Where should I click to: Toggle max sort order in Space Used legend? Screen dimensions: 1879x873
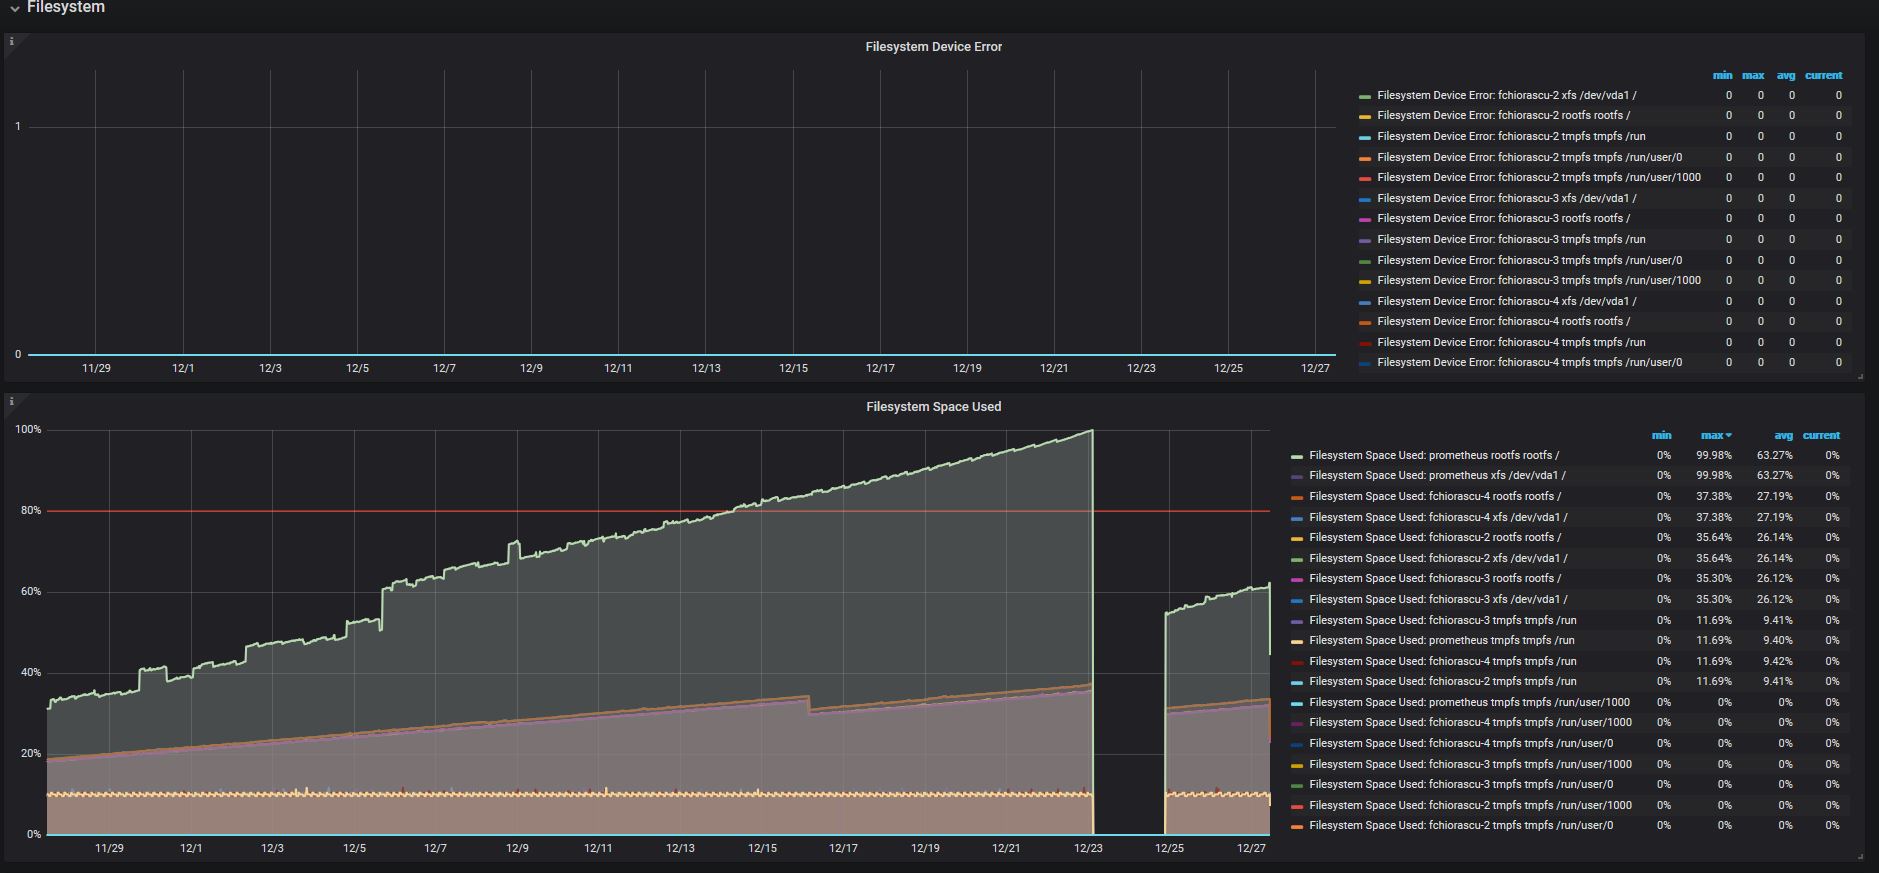pos(1716,435)
